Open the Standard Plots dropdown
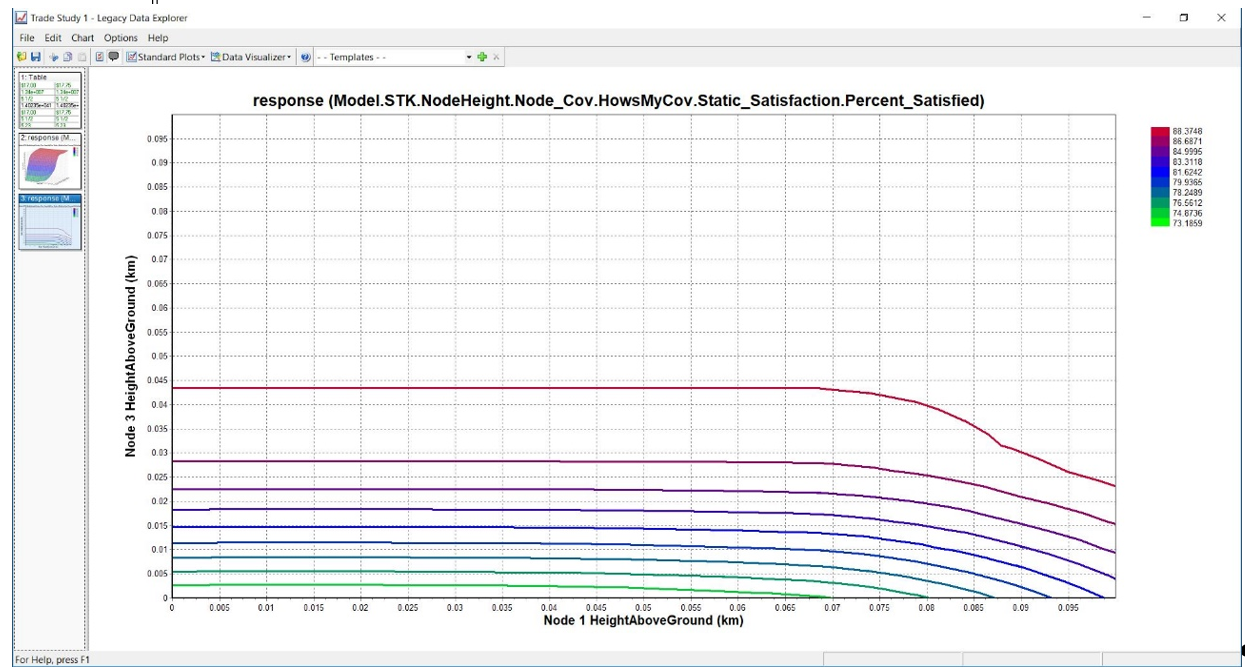 166,57
